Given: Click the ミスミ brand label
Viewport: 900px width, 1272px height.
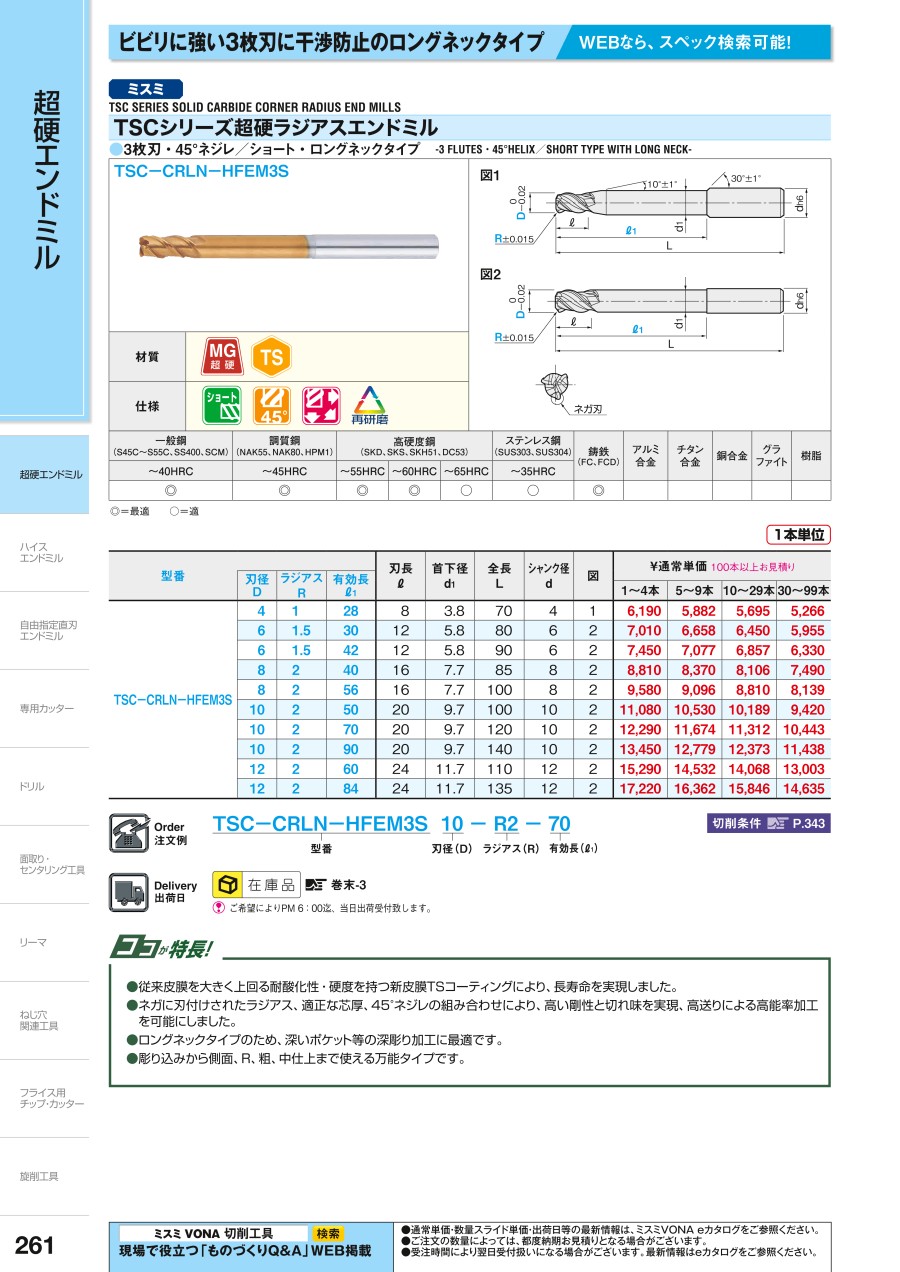Looking at the screenshot, I should [146, 88].
